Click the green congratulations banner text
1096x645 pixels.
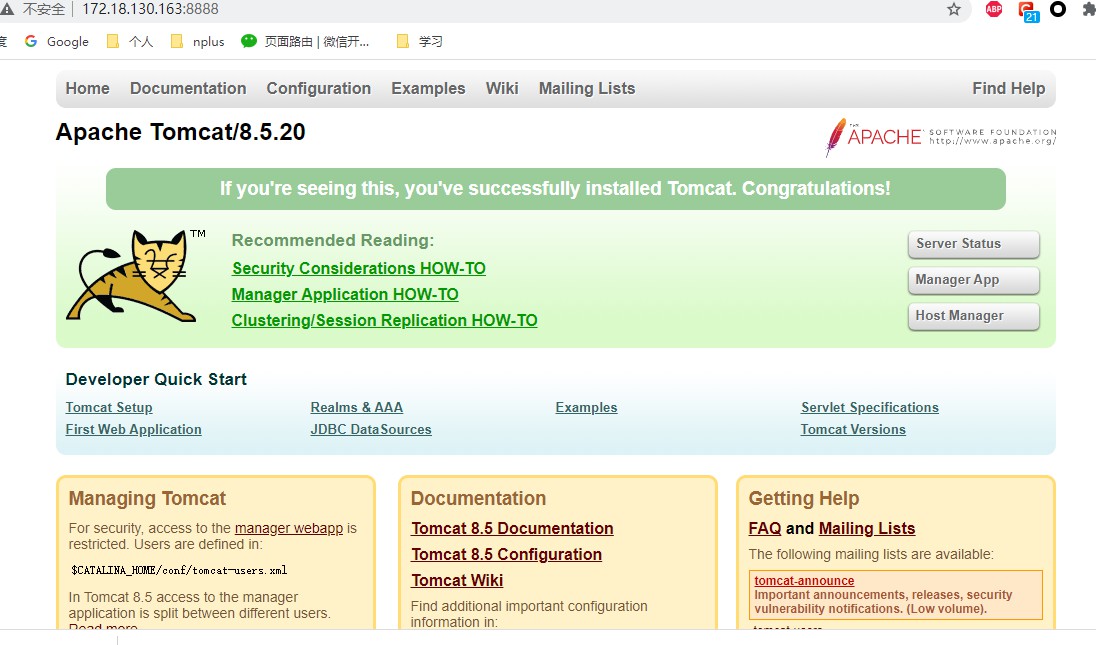click(x=556, y=189)
